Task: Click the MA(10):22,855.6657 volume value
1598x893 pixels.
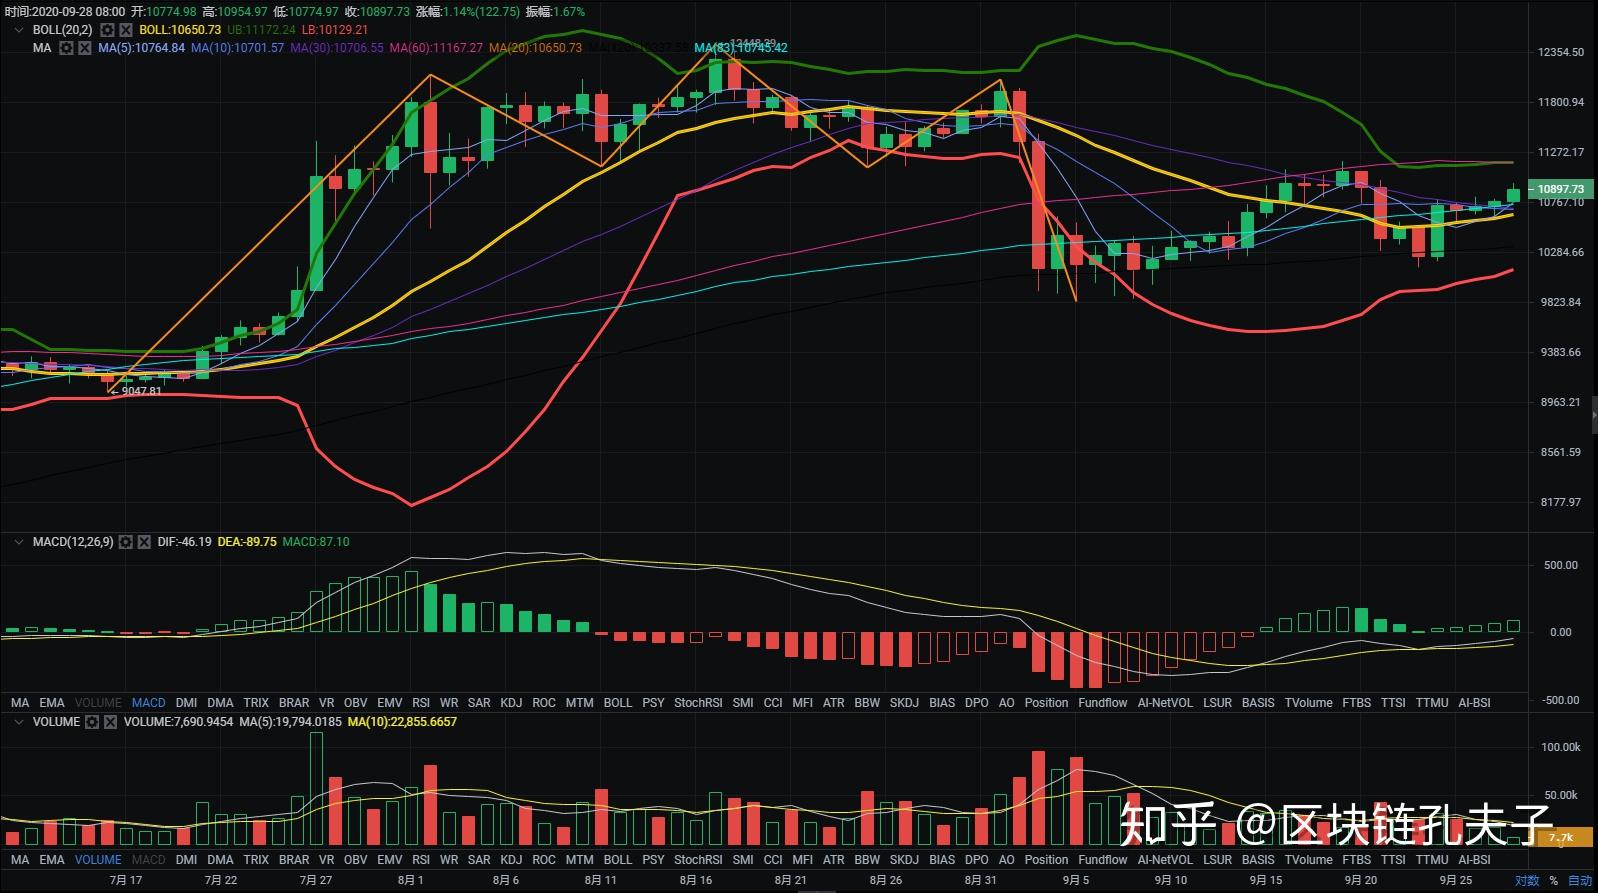Action: (x=402, y=722)
